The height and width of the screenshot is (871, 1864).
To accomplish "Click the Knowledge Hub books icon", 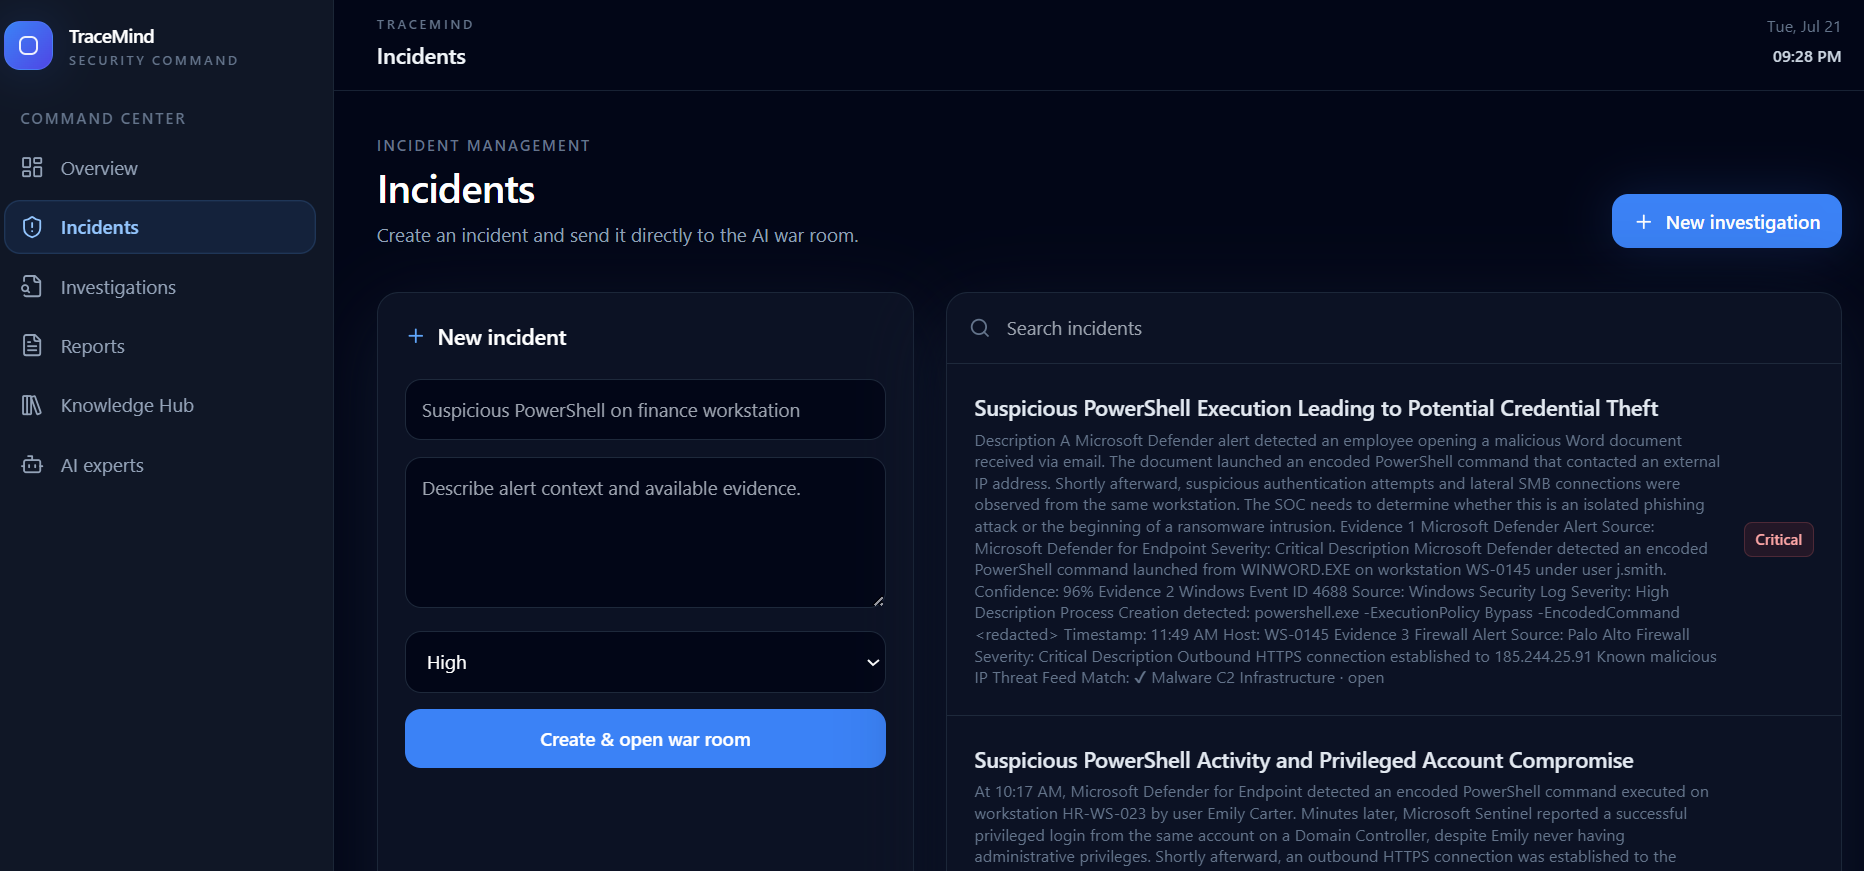I will (32, 405).
